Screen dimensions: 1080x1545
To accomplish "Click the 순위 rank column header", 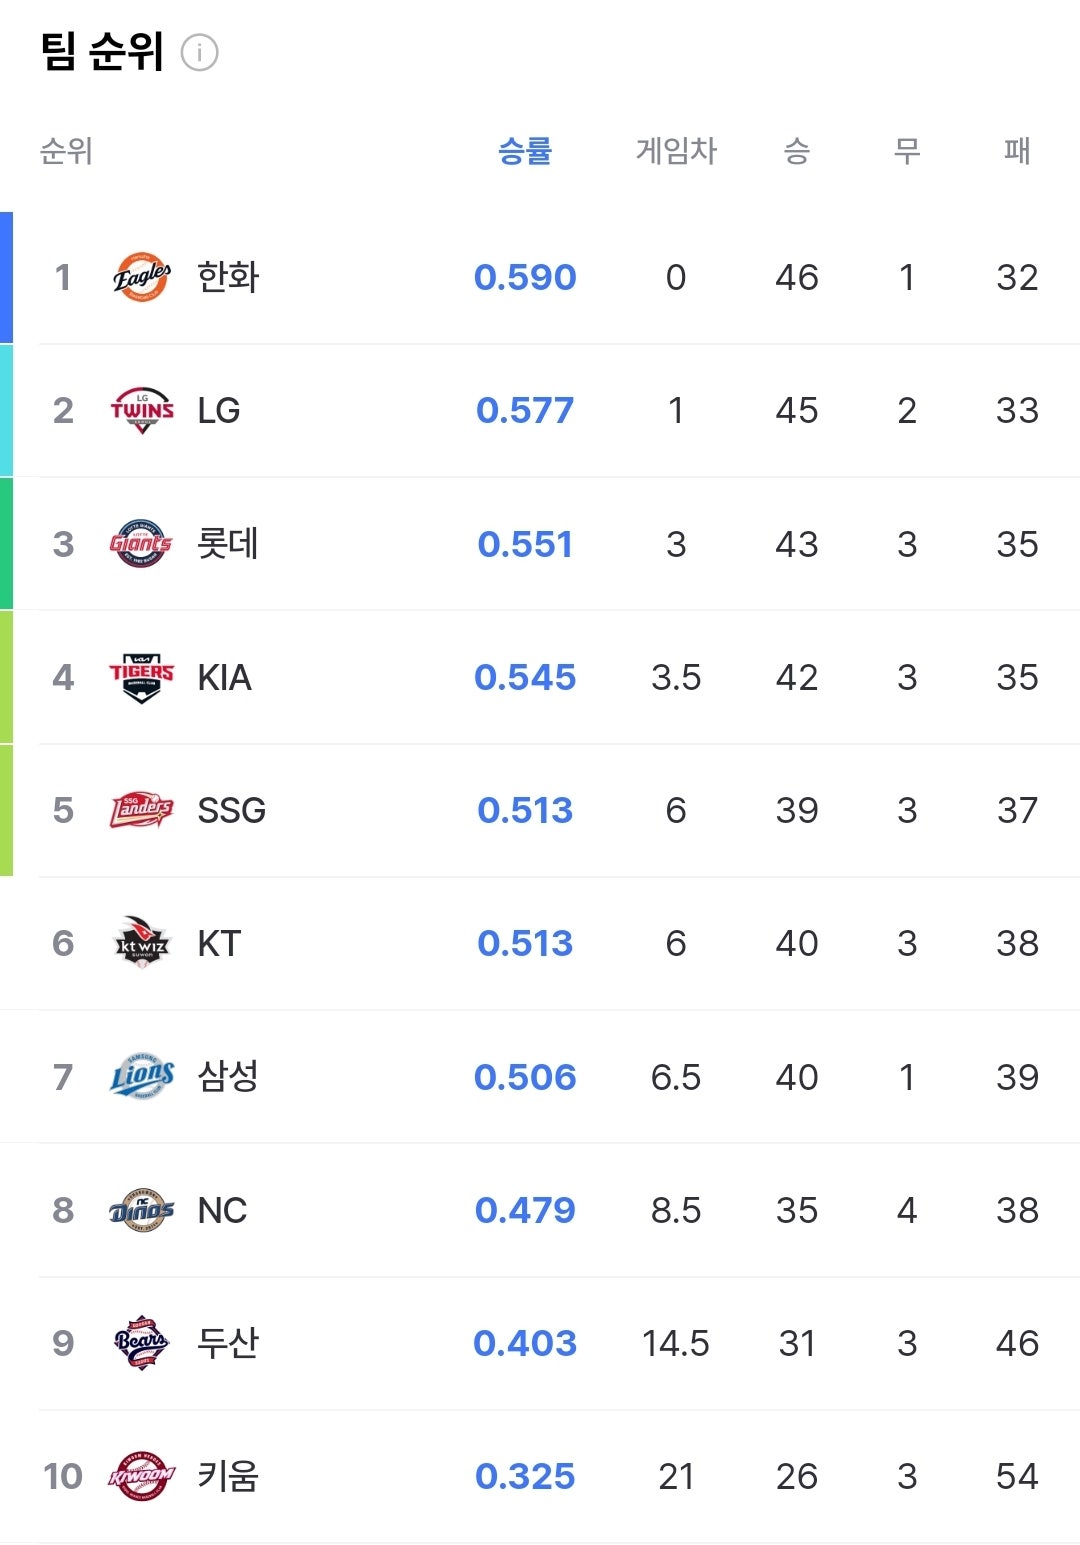I will coord(66,151).
